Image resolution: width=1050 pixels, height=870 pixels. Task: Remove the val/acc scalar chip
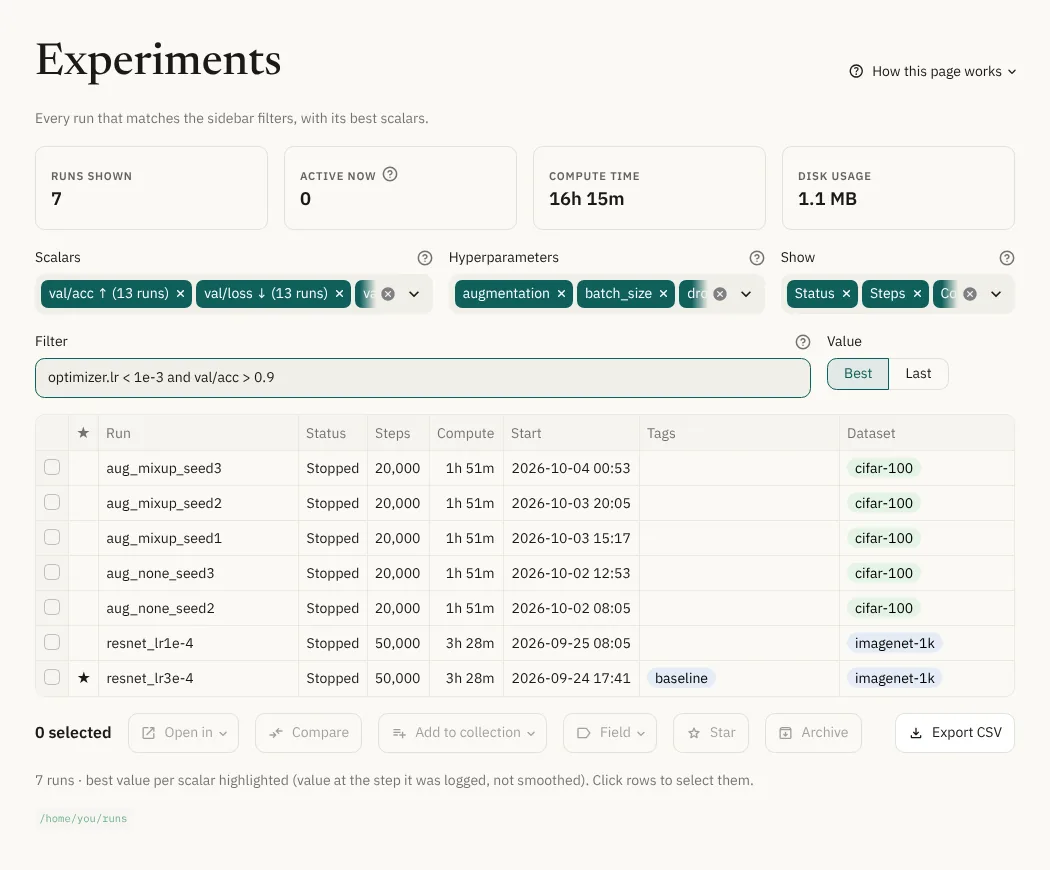tap(180, 294)
